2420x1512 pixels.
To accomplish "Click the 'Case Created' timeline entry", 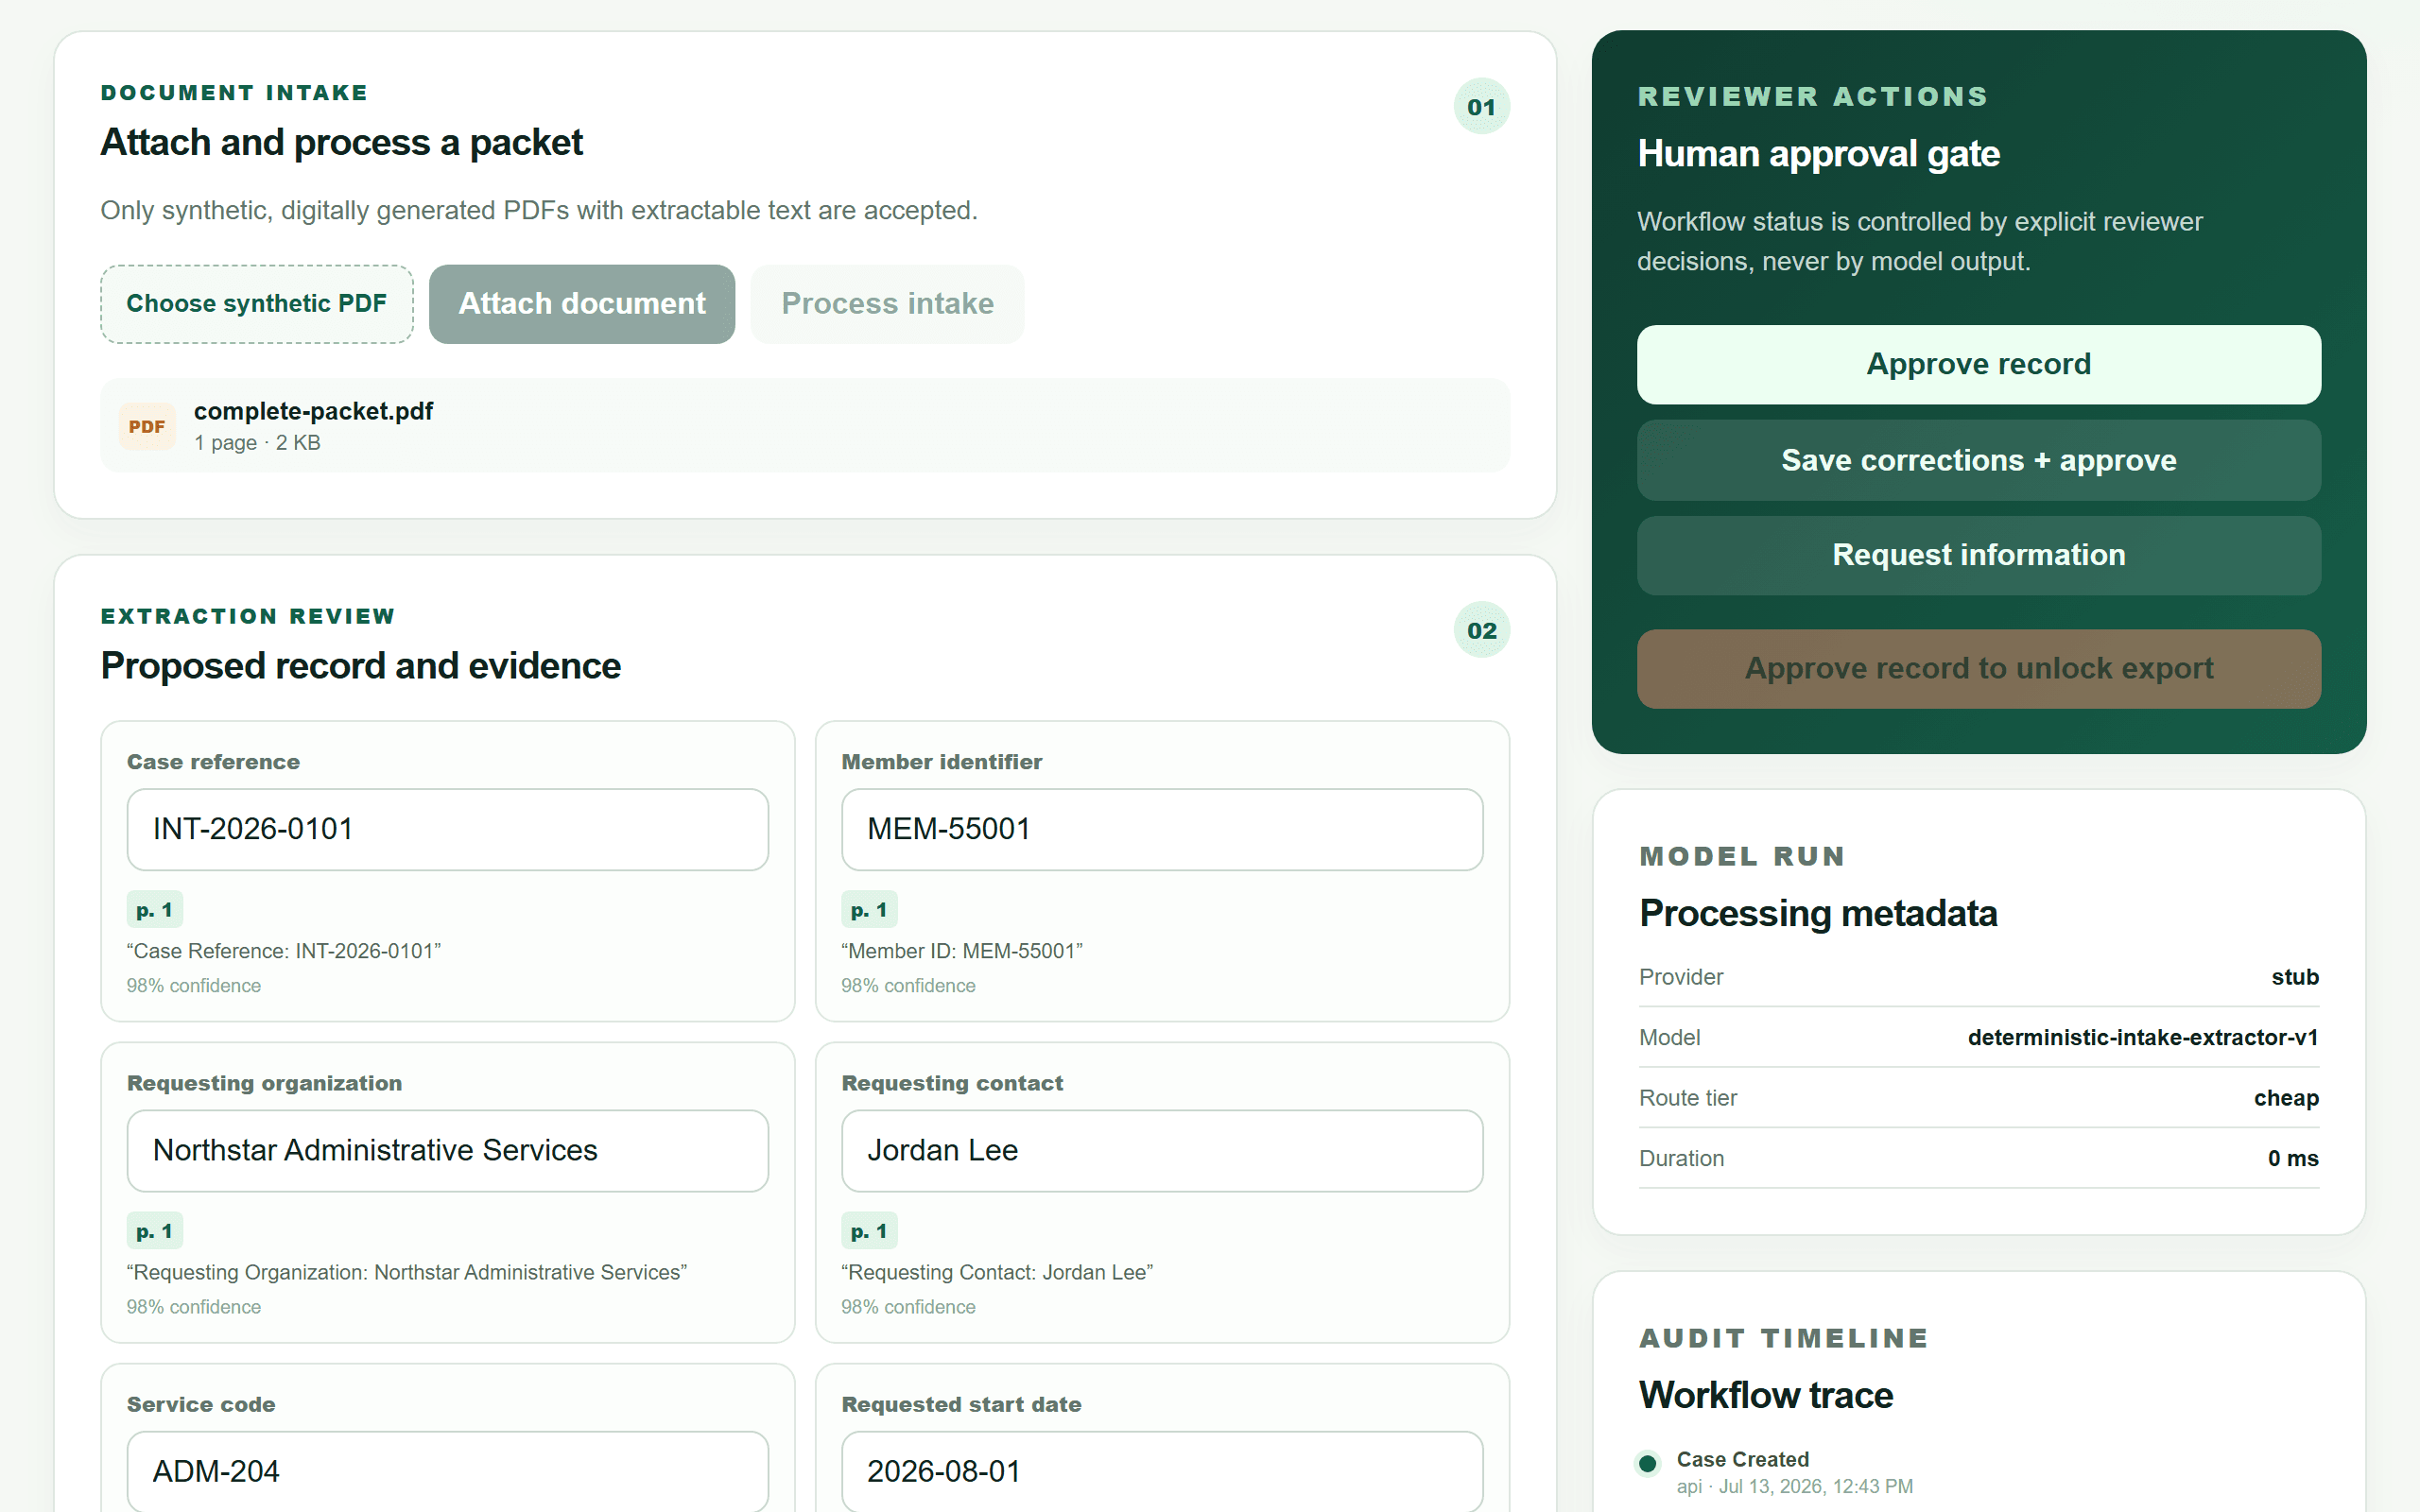I will point(1743,1459).
